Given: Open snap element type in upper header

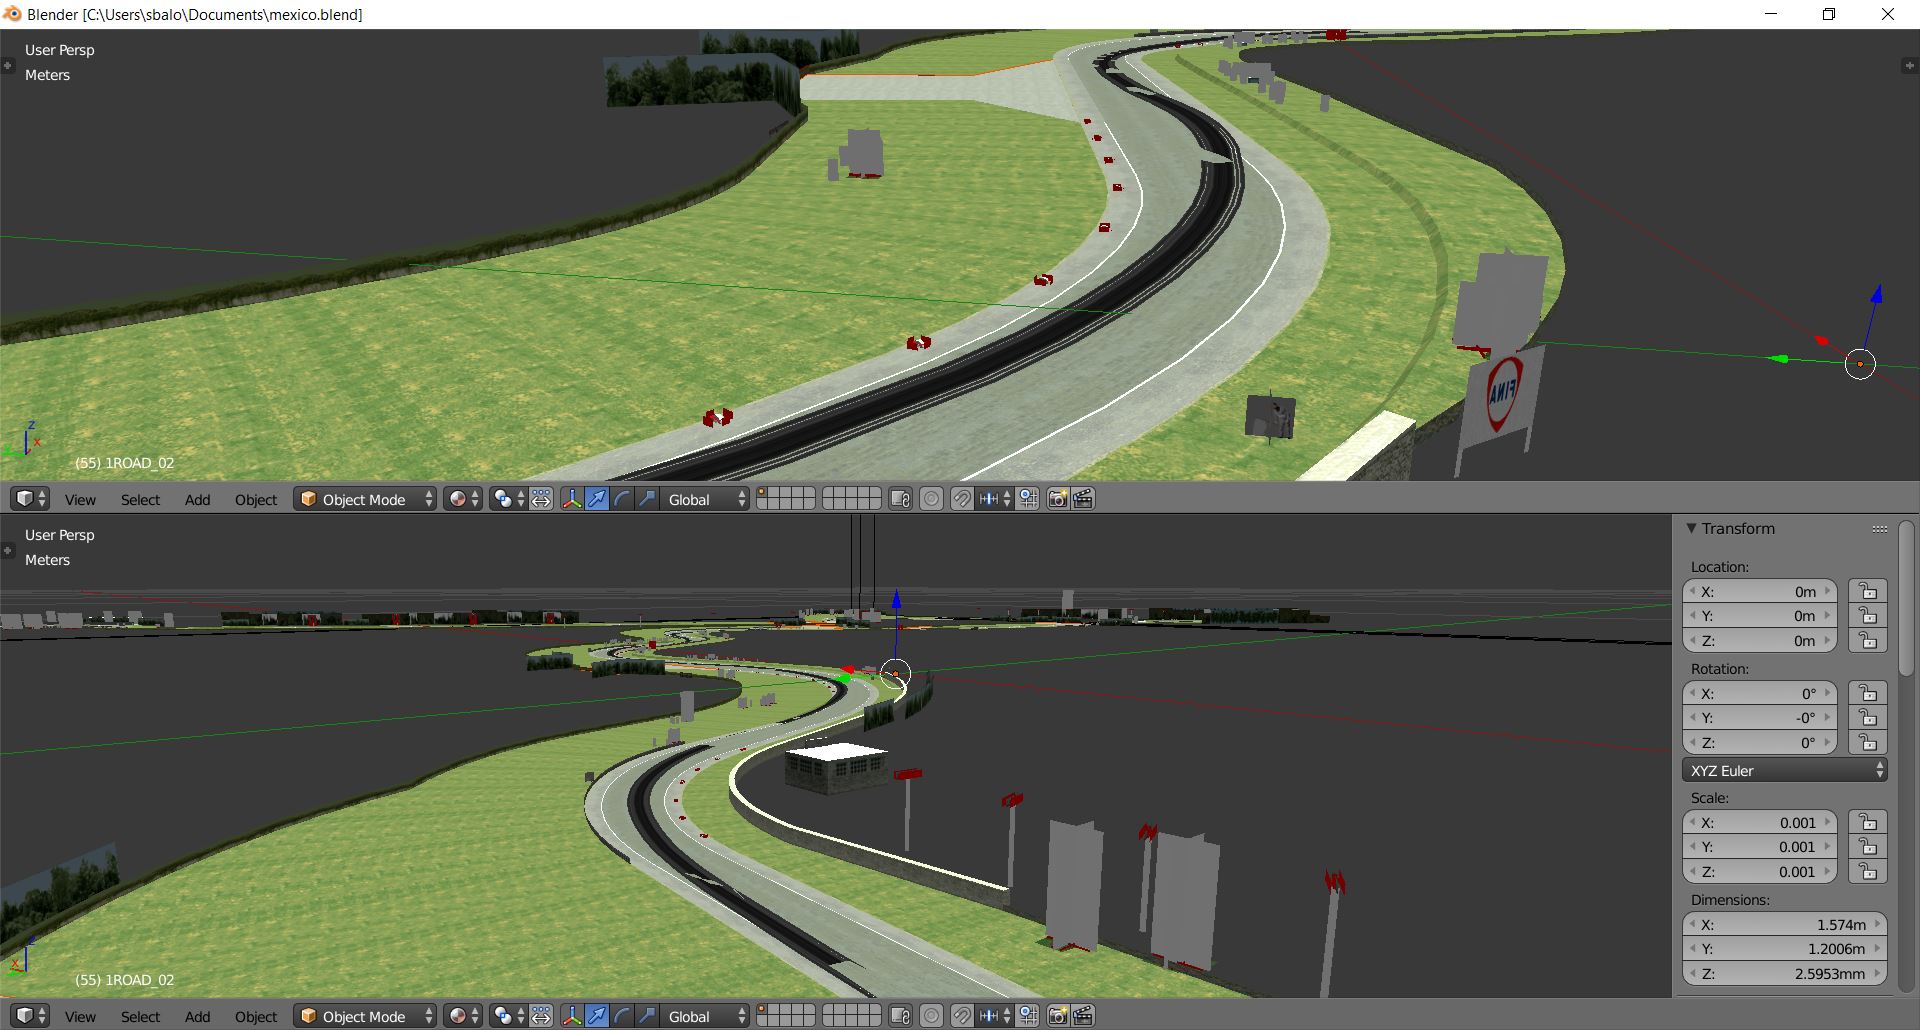Looking at the screenshot, I should (x=995, y=499).
